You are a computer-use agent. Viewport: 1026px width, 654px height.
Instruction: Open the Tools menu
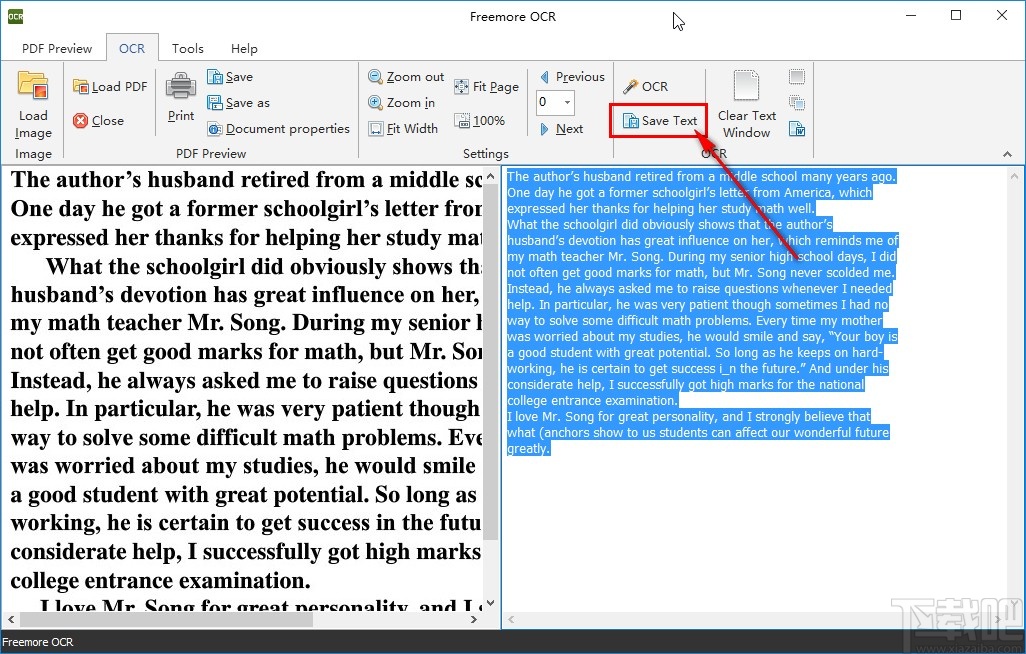pyautogui.click(x=188, y=47)
